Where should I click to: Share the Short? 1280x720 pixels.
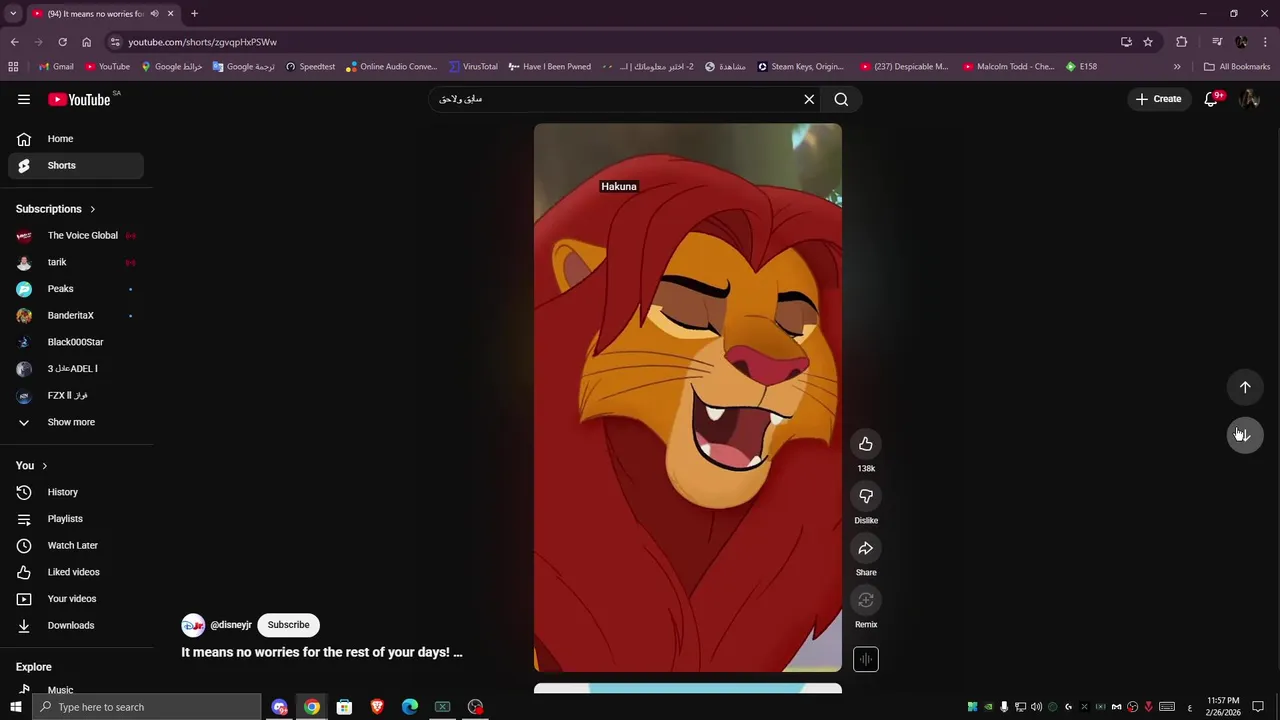pos(866,548)
